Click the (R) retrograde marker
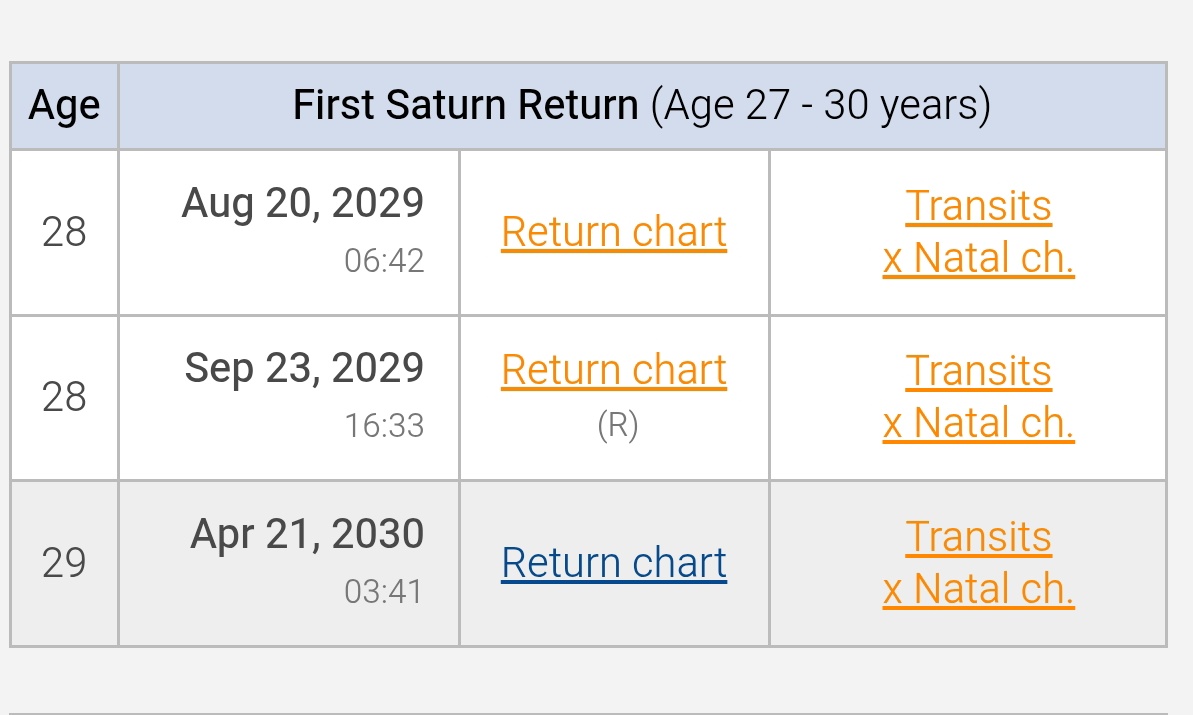Screen dimensions: 1193x715 click(617, 426)
